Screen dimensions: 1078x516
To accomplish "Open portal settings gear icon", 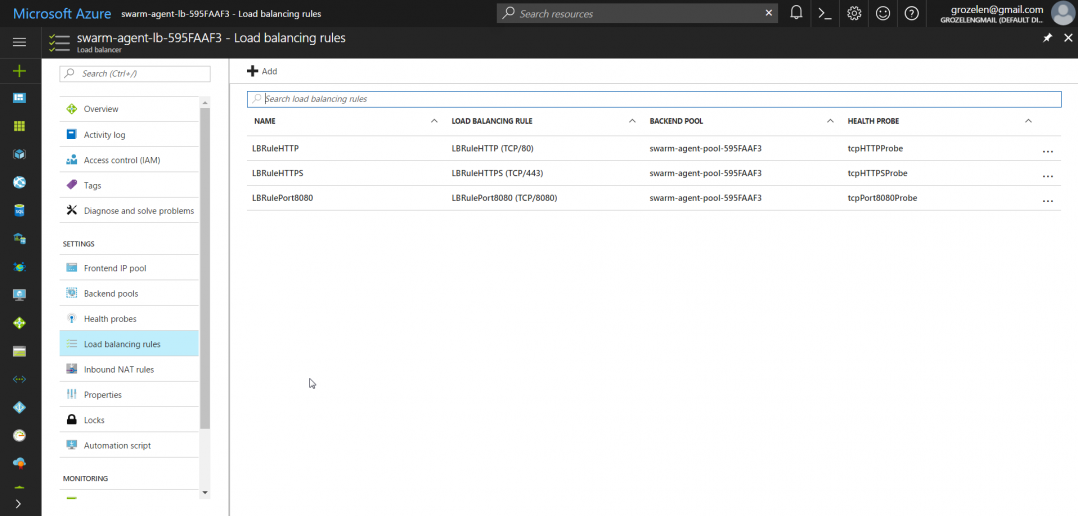I will (x=854, y=13).
